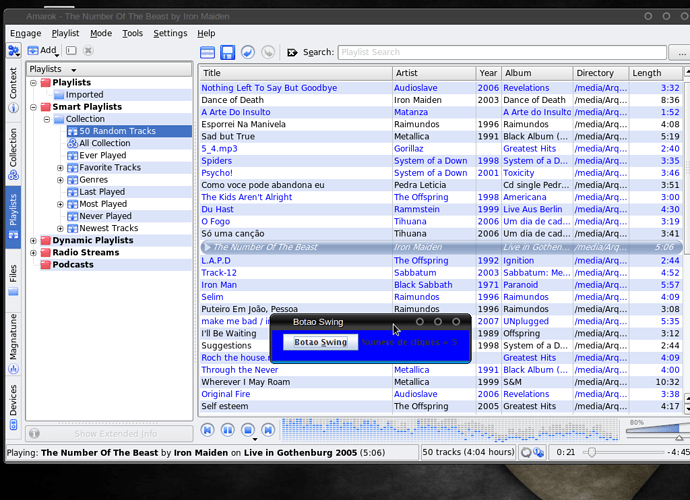The image size is (690, 500).
Task: Skip to the next track
Action: pos(268,430)
